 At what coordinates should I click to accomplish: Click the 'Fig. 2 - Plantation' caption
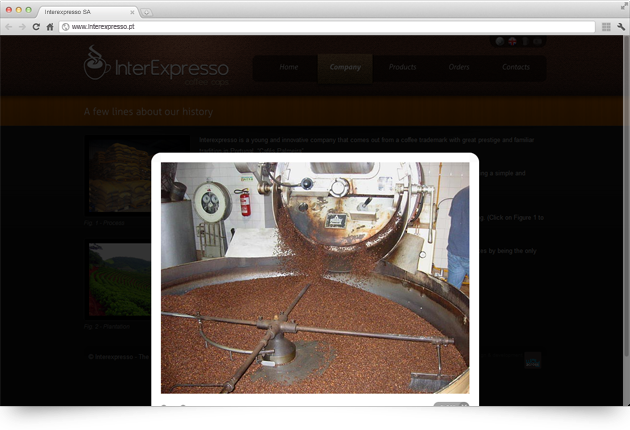coord(107,327)
